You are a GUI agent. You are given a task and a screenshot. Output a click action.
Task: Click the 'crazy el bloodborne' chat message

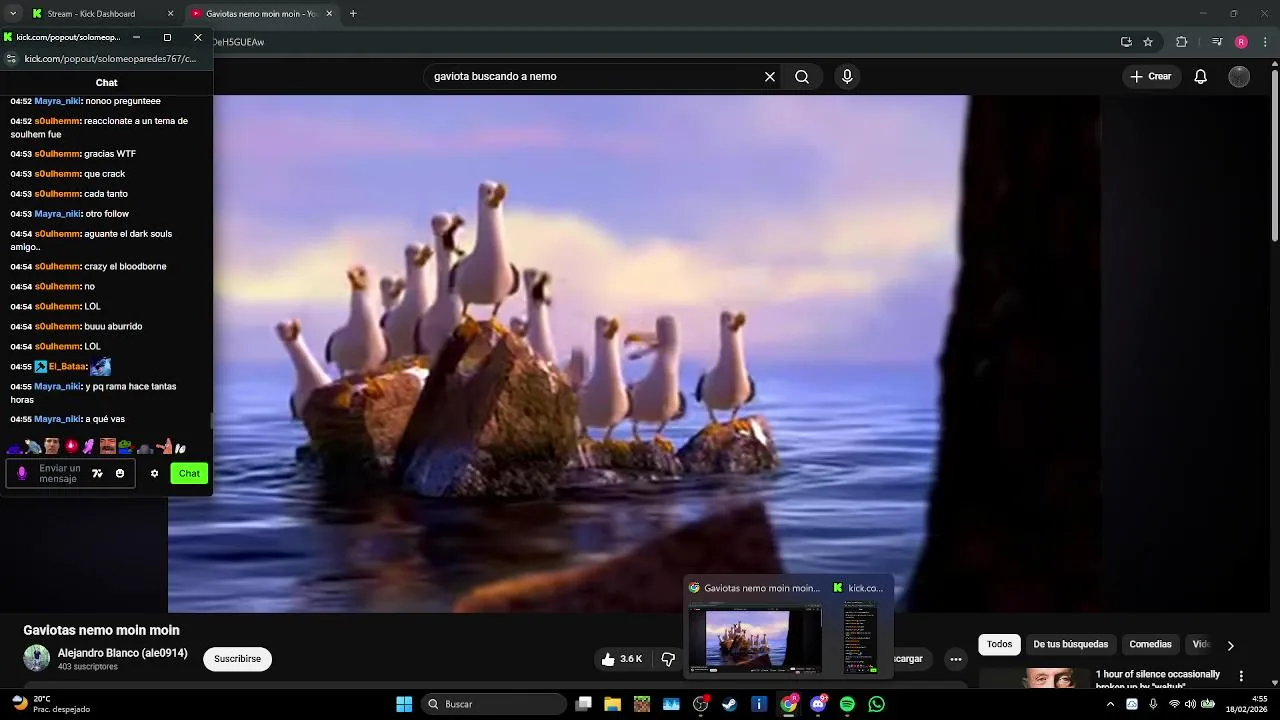pos(125,267)
